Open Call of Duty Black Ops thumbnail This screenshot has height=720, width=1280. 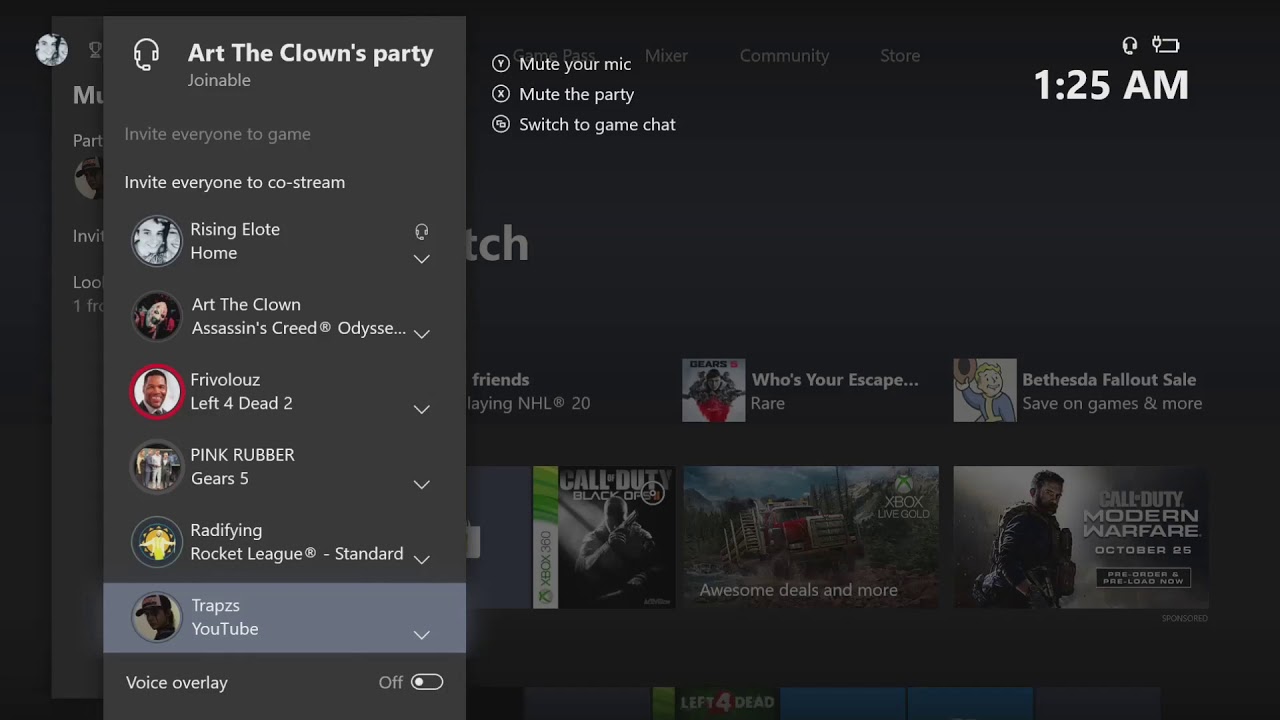click(604, 537)
